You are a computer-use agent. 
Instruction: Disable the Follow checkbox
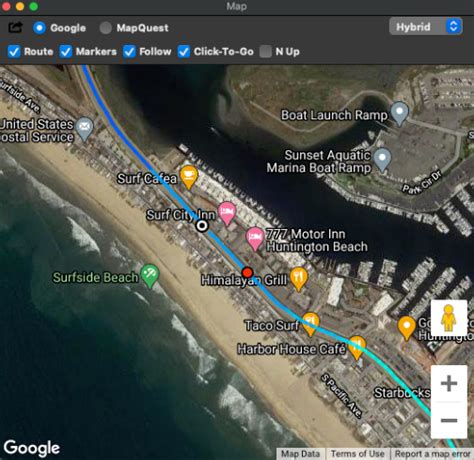coord(129,52)
